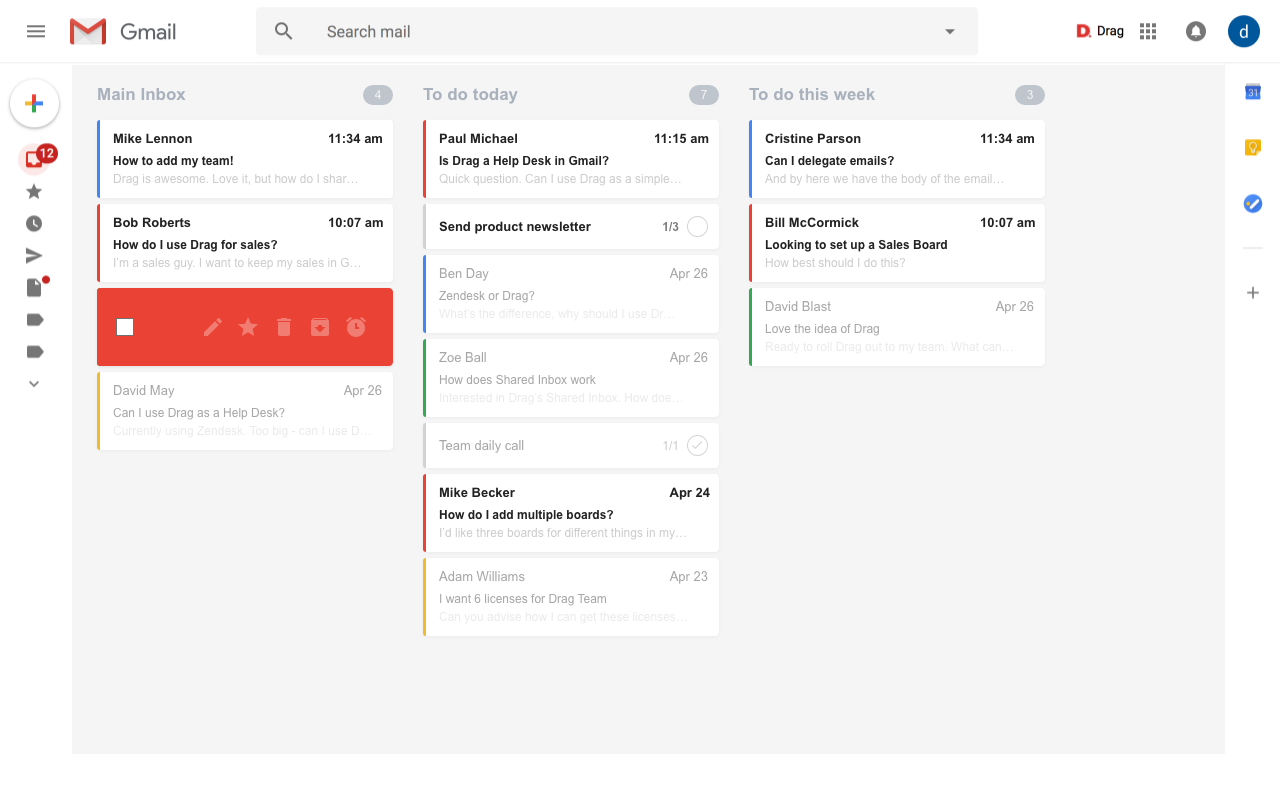Open the account avatar menu
Viewport: 1280px width, 800px height.
tap(1244, 31)
